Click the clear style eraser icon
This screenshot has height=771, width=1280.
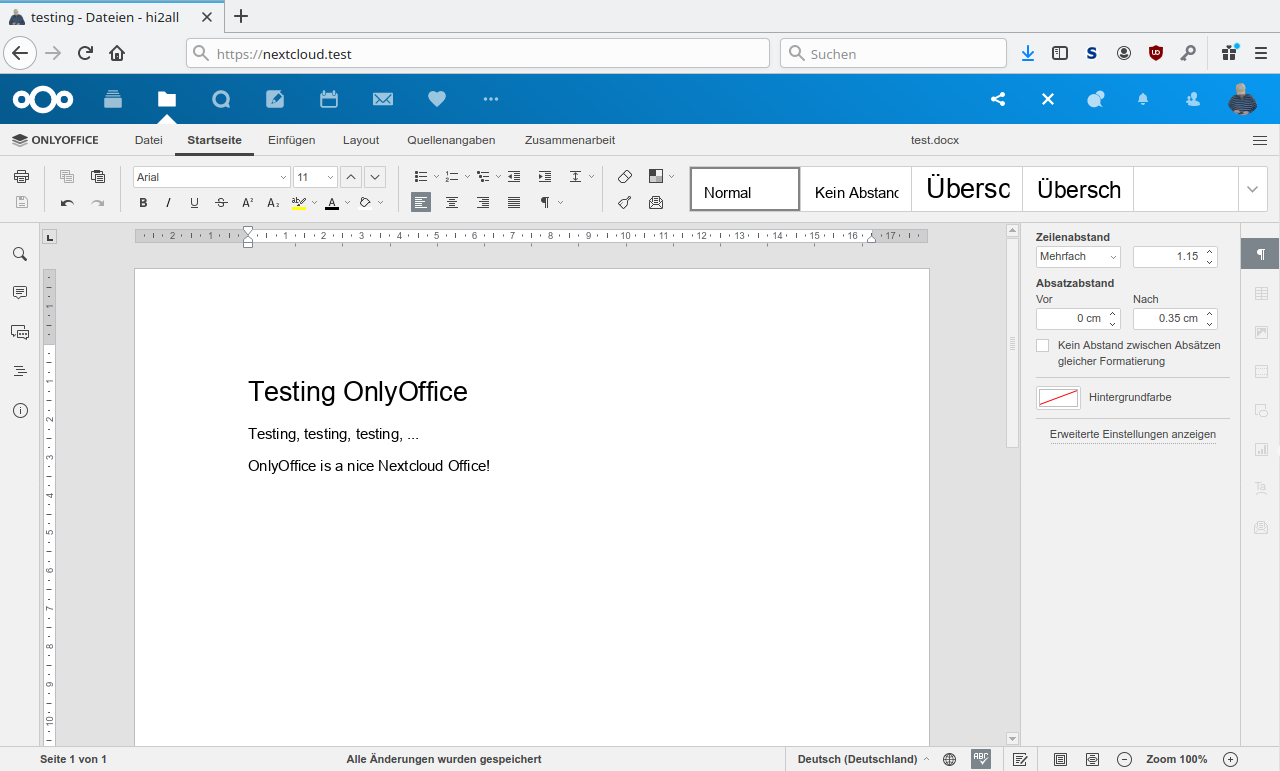[x=625, y=177]
